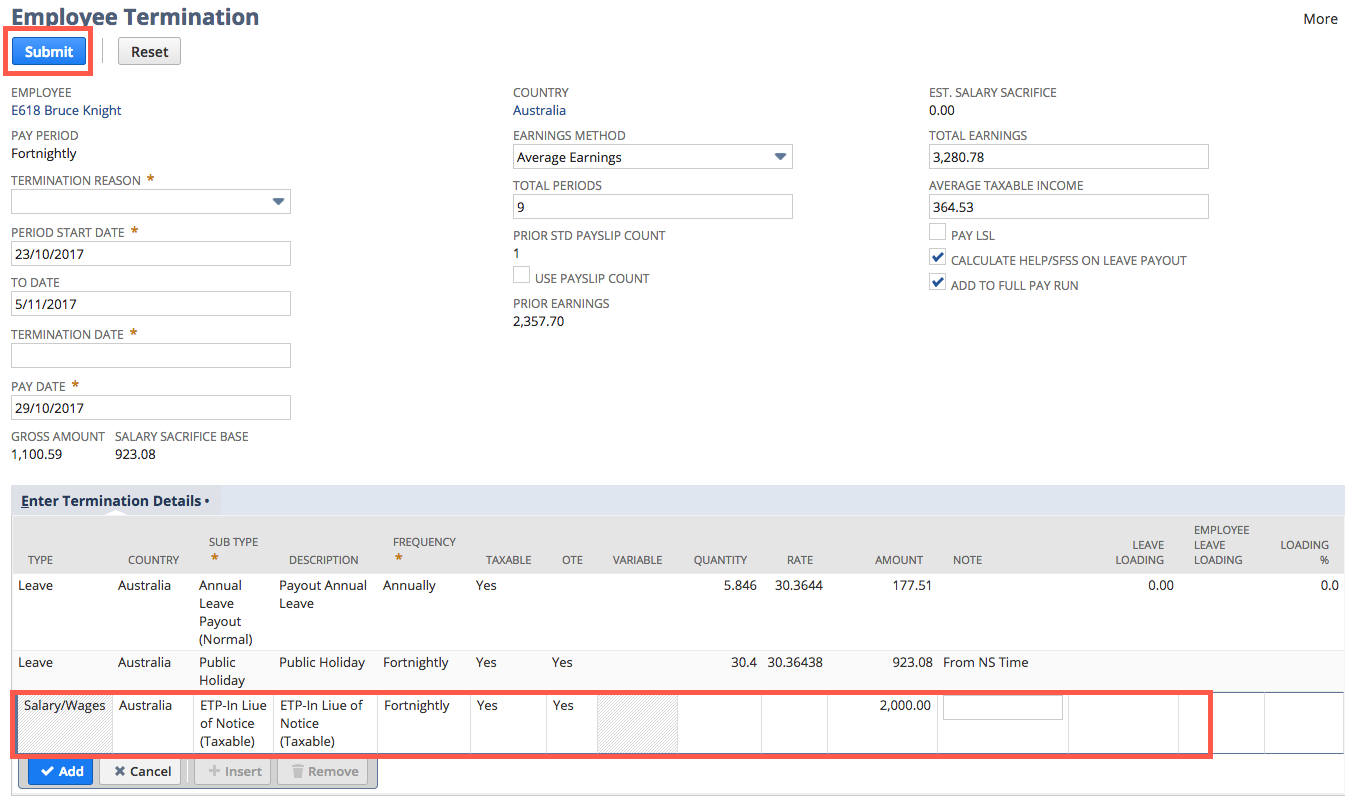Click the Insert plus icon
Image resolution: width=1345 pixels, height=803 pixels.
[213, 771]
